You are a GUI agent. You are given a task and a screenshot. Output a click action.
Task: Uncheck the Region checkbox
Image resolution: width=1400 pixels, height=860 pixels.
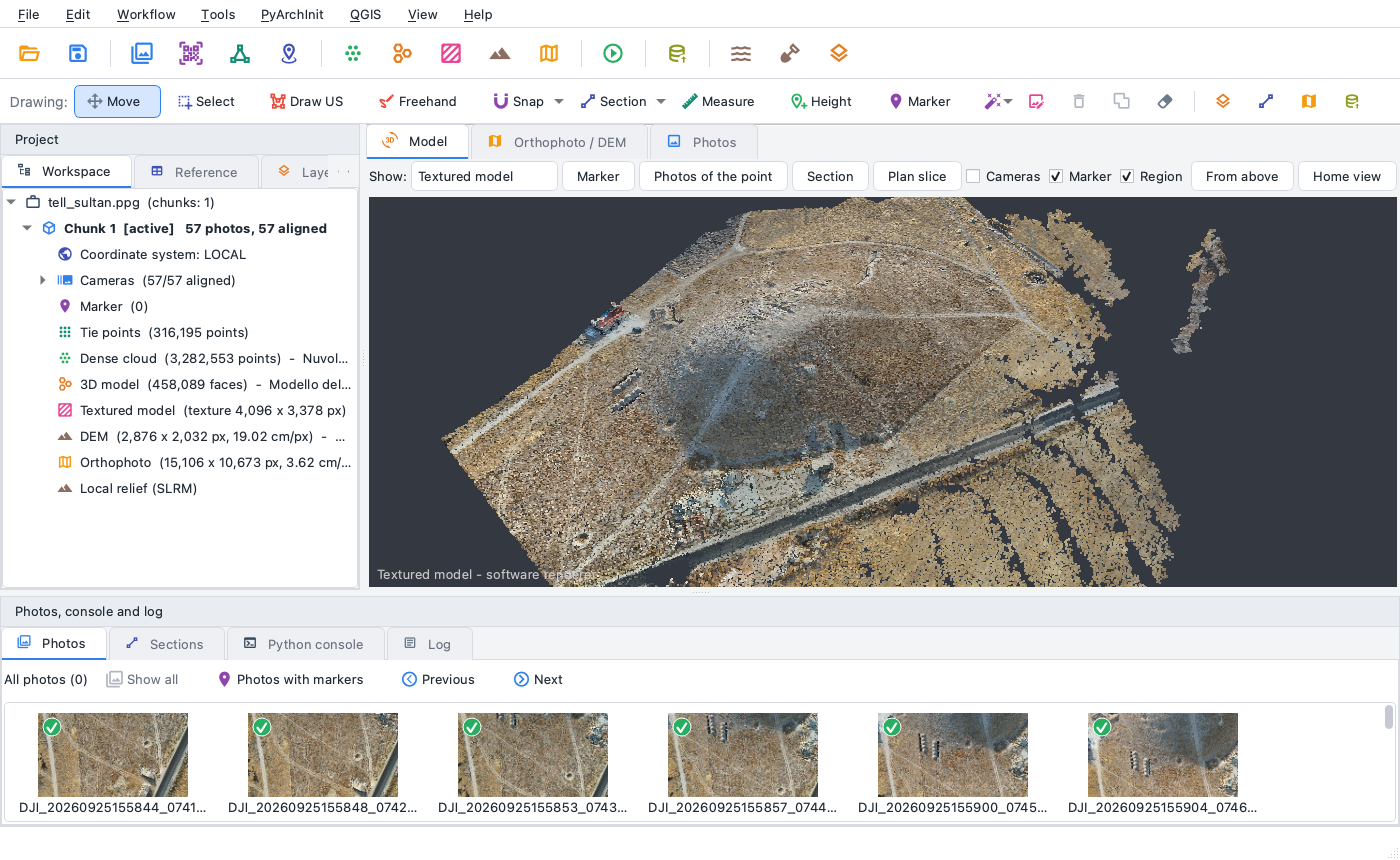coord(1127,176)
